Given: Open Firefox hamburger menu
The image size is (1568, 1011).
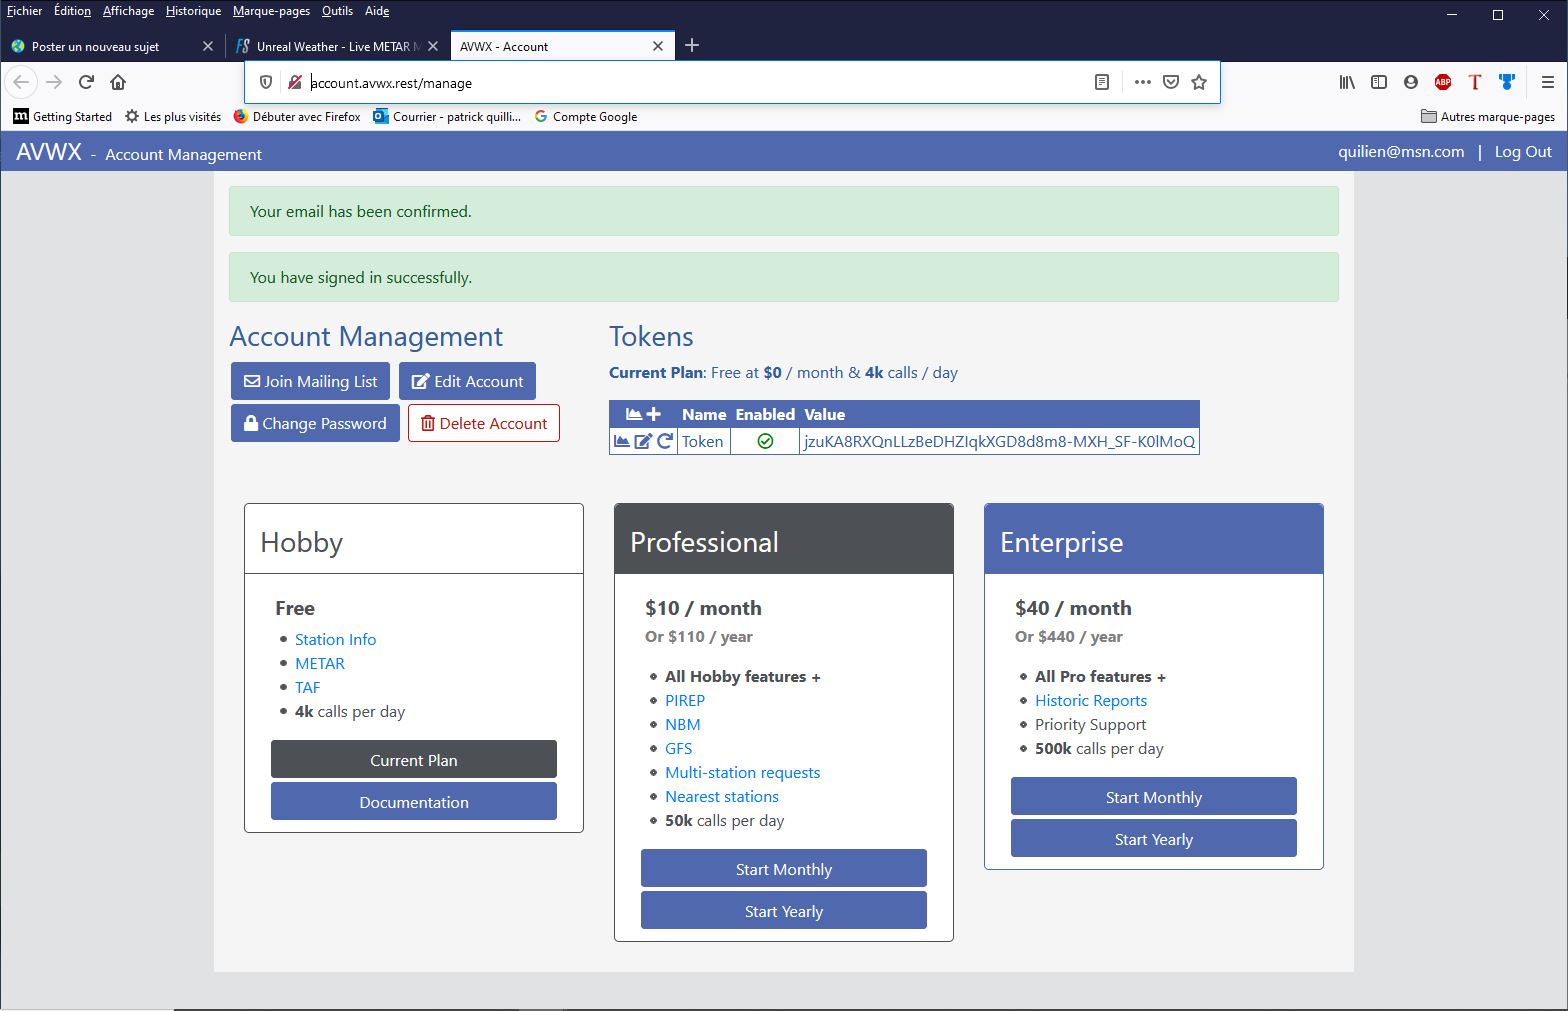Looking at the screenshot, I should pos(1547,82).
